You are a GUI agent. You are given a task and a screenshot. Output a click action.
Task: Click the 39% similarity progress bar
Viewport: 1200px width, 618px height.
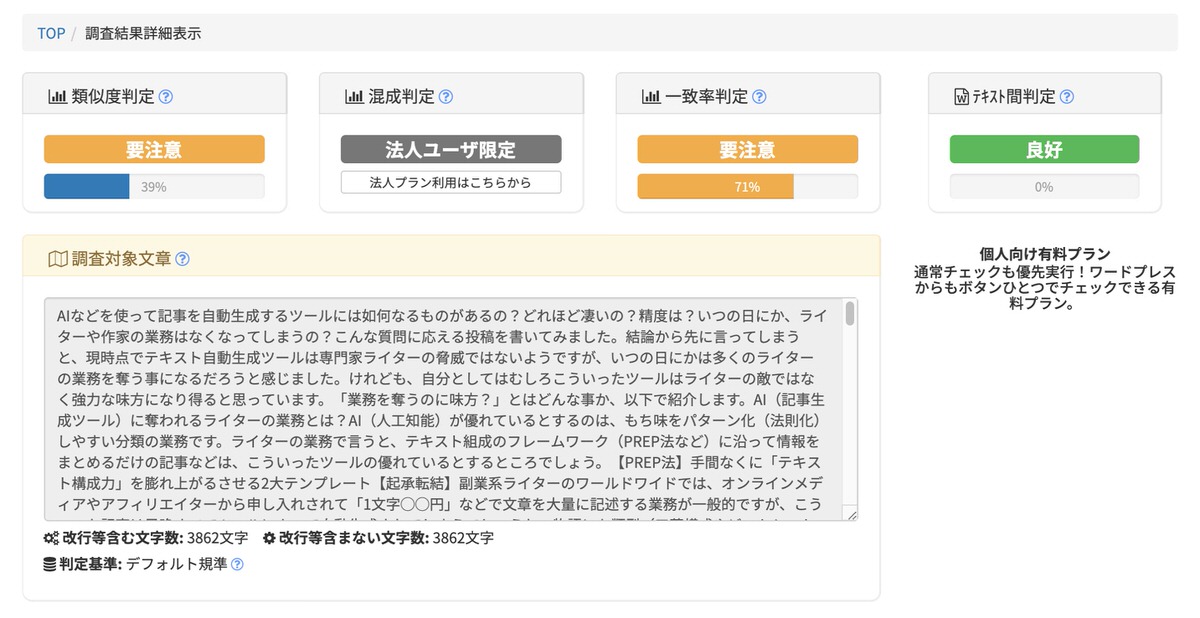coord(154,187)
